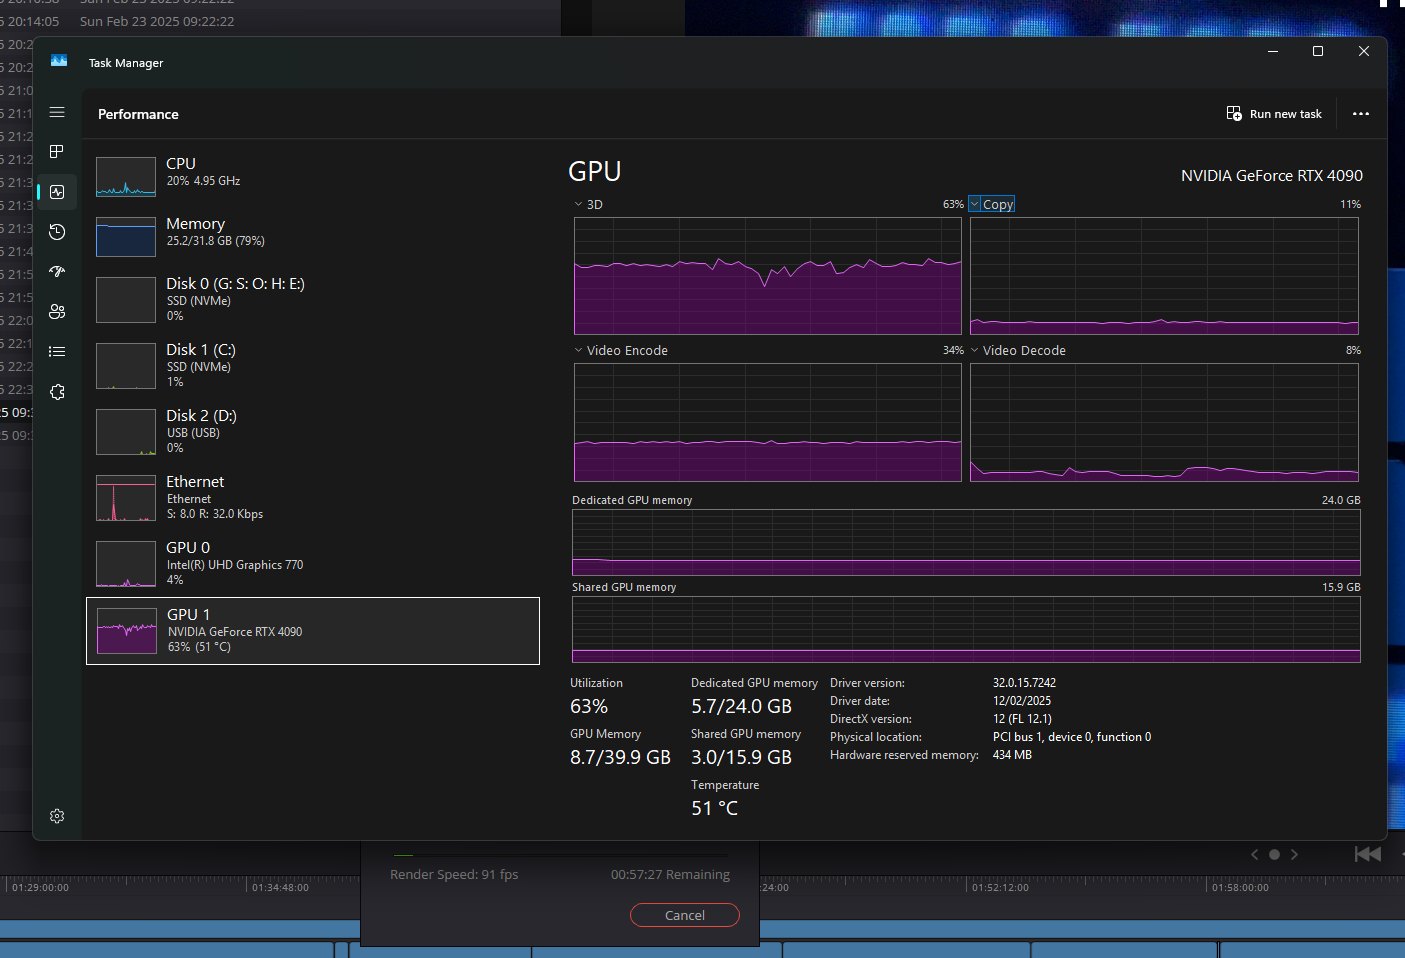
Task: Click the next arrow in the background timeline
Action: pyautogui.click(x=1294, y=854)
